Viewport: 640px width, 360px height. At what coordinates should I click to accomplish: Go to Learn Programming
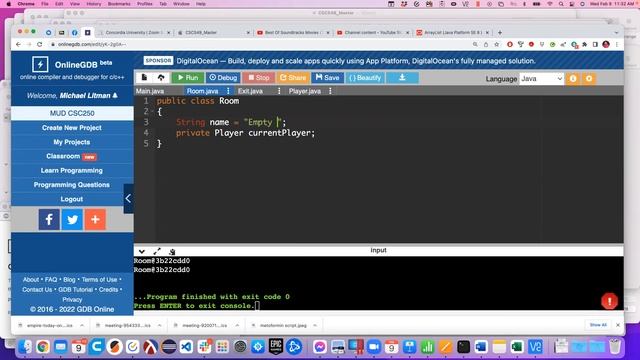(x=72, y=171)
